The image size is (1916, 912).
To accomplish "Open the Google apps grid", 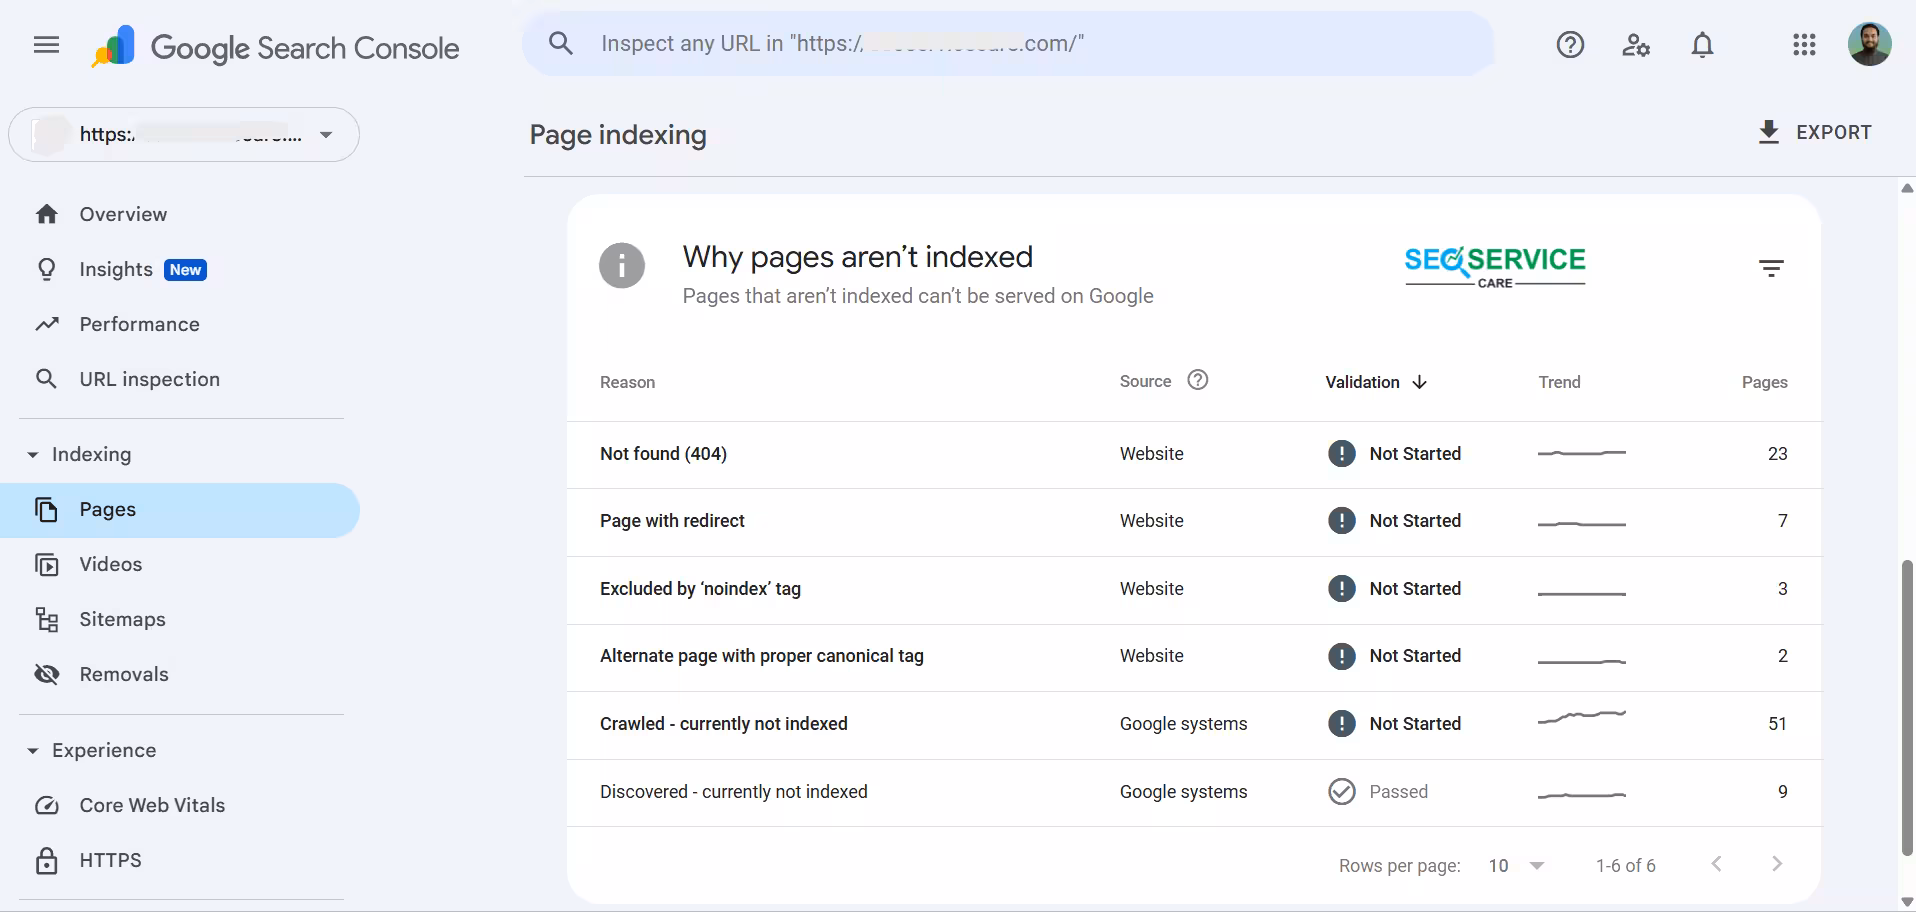I will click(x=1804, y=45).
